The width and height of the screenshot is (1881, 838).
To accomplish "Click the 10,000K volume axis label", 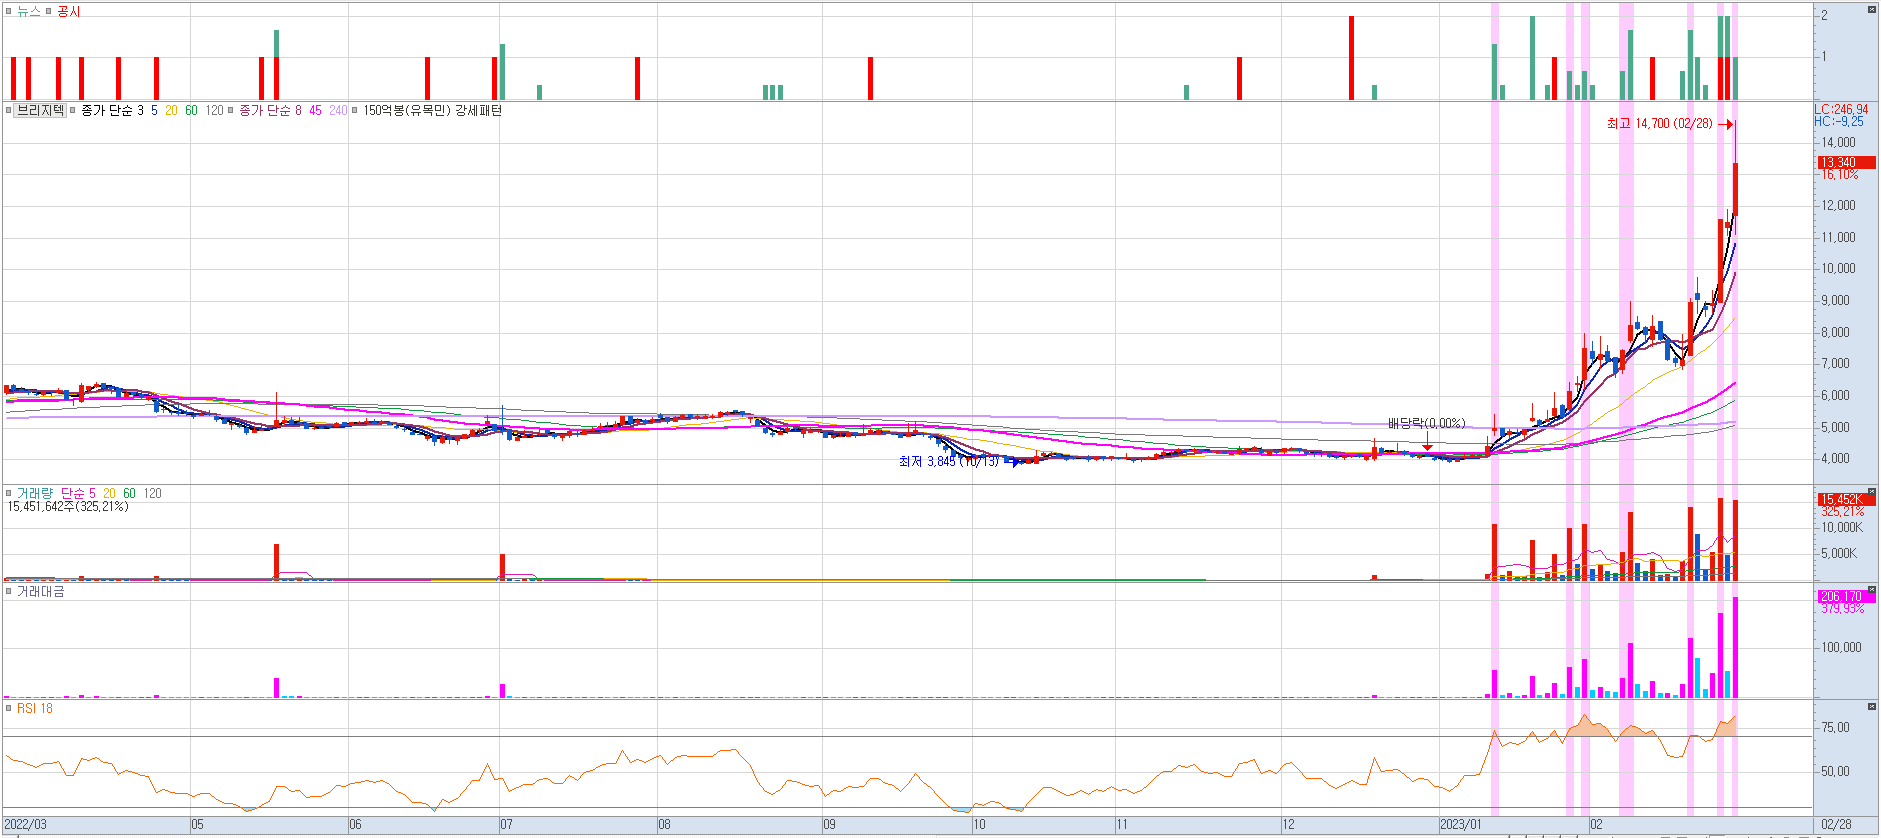I will (1841, 528).
